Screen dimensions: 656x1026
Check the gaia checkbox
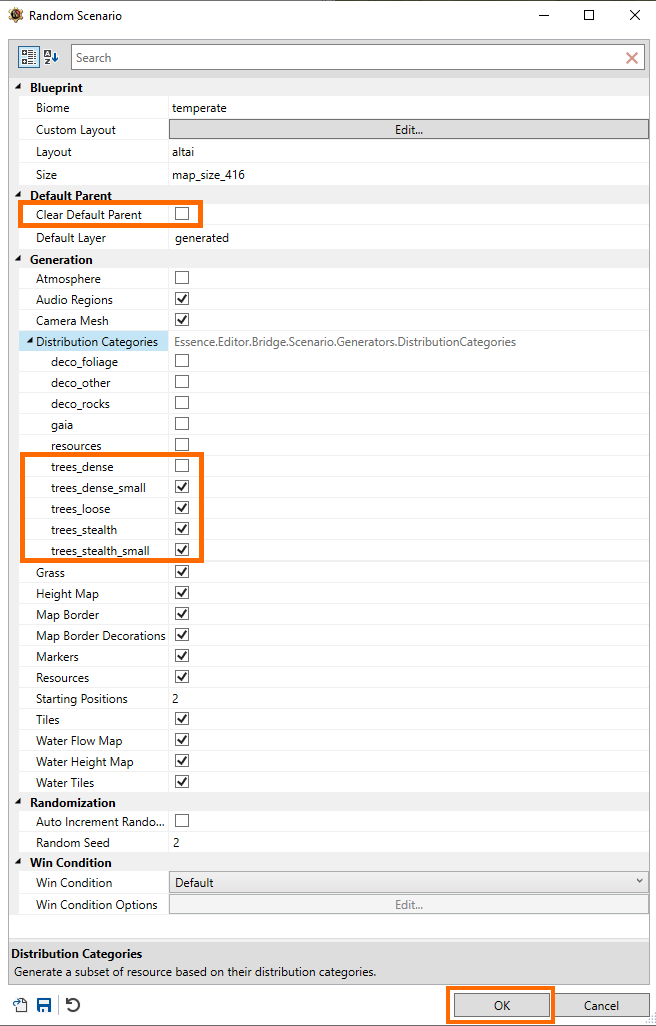click(x=182, y=423)
